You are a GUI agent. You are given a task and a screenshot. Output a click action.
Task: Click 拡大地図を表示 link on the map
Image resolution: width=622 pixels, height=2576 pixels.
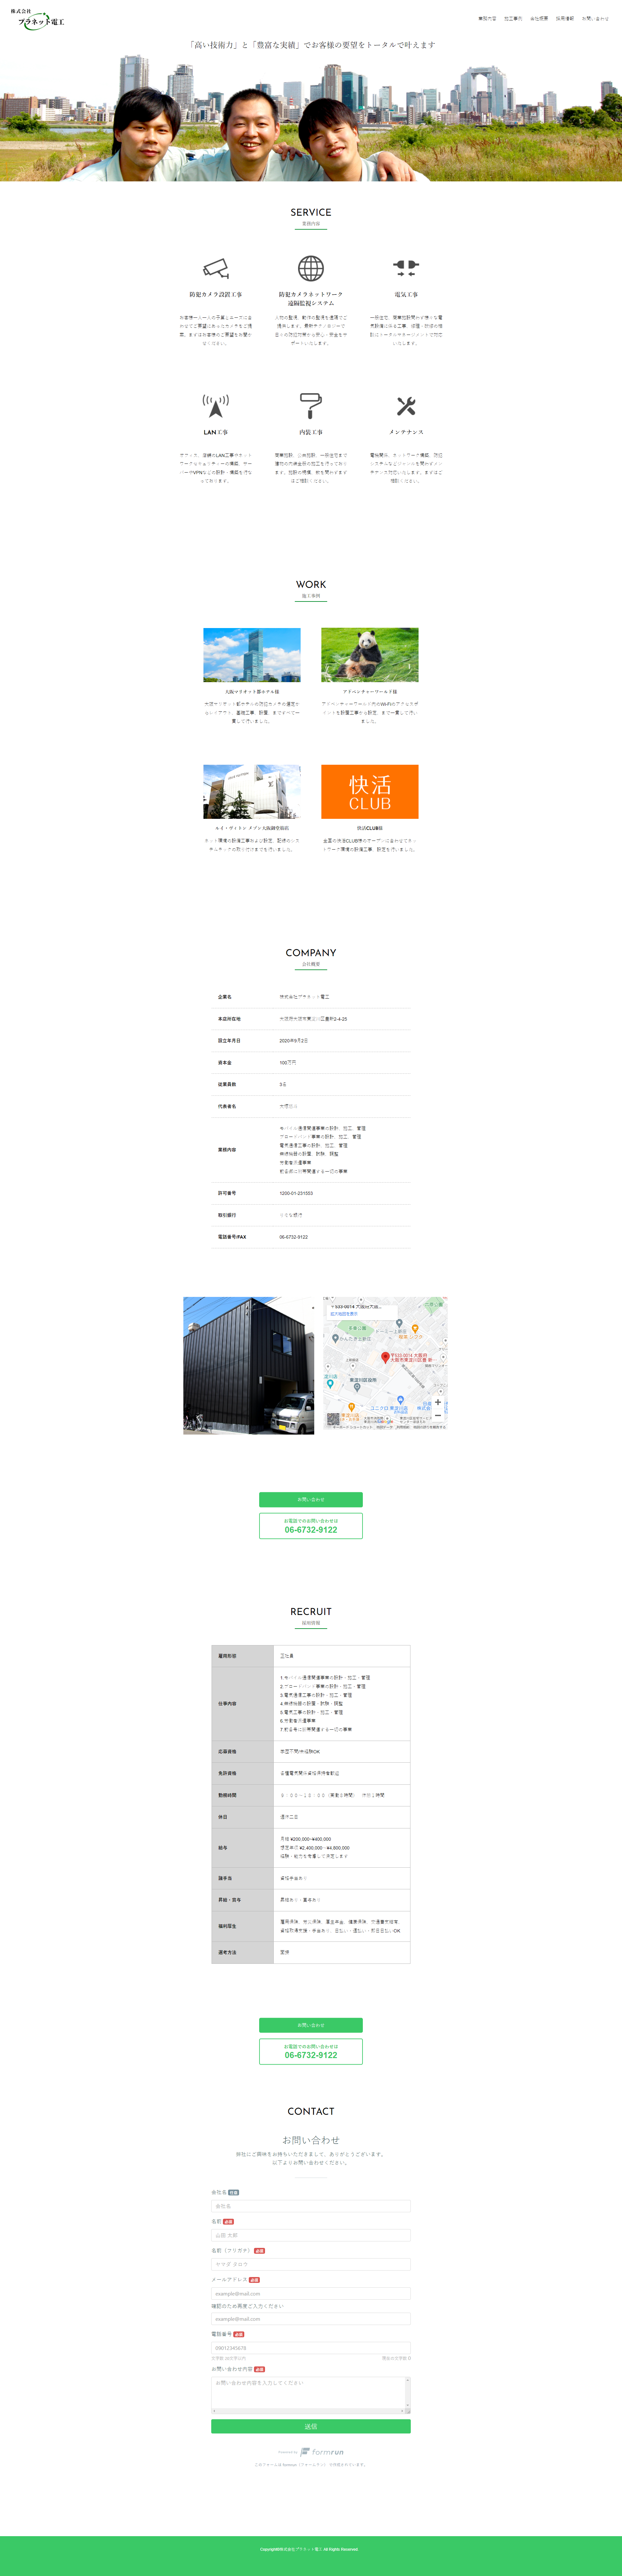[x=344, y=1314]
